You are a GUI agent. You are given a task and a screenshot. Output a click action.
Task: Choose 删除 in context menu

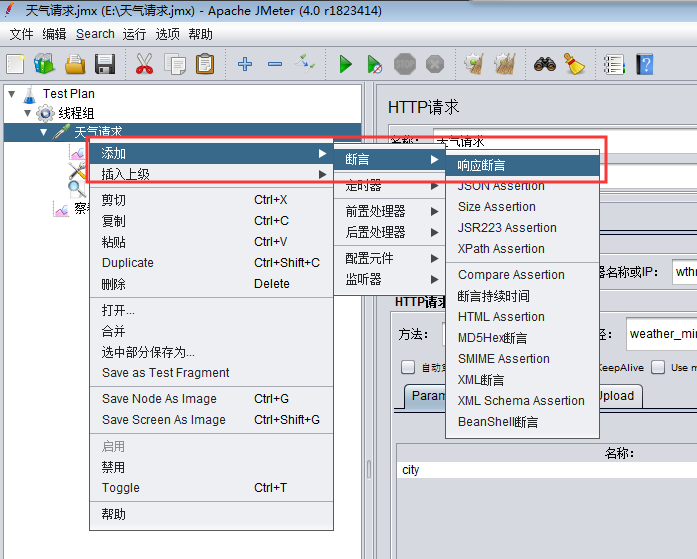(211, 283)
